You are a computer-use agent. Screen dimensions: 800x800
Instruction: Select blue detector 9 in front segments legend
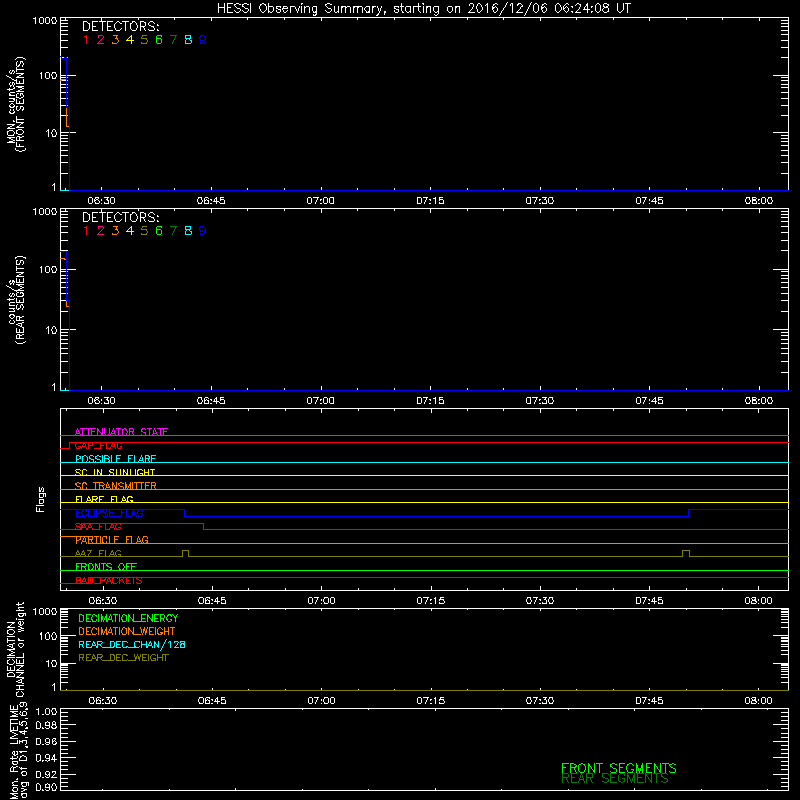203,39
